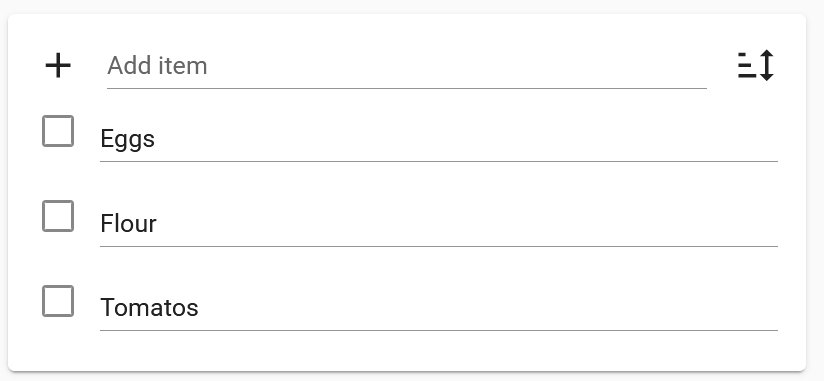Check off the last list item
Image resolution: width=824 pixels, height=381 pixels.
[58, 301]
